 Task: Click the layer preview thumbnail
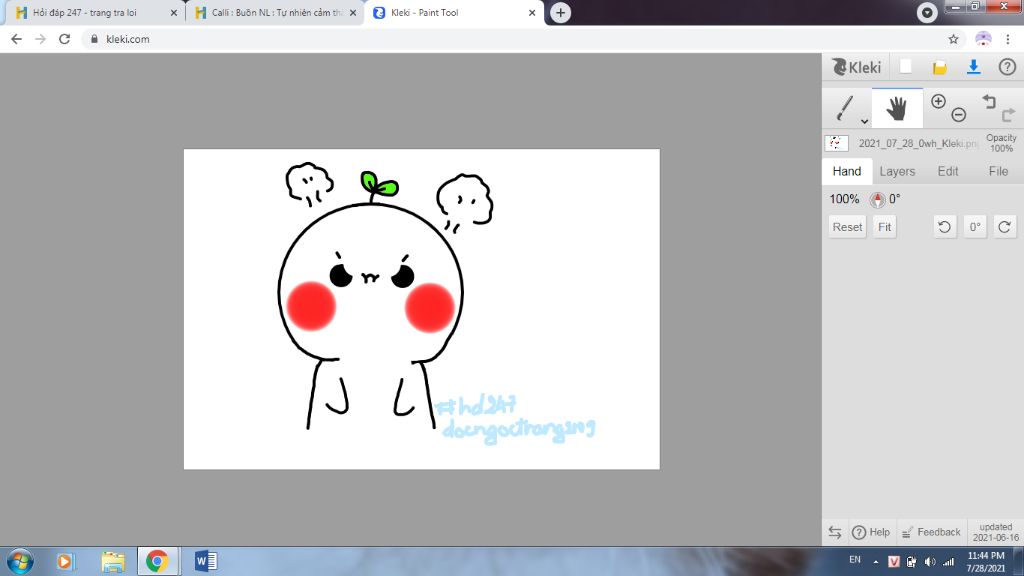(836, 143)
